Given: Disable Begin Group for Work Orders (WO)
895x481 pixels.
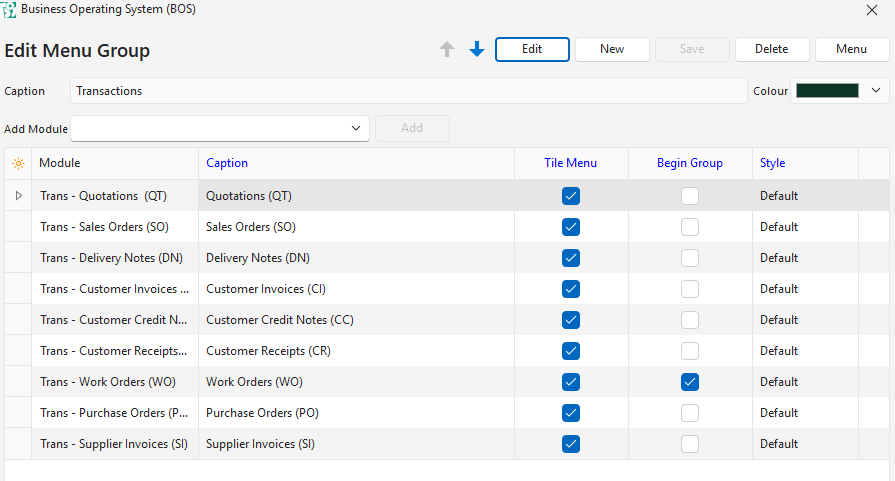Looking at the screenshot, I should (690, 382).
